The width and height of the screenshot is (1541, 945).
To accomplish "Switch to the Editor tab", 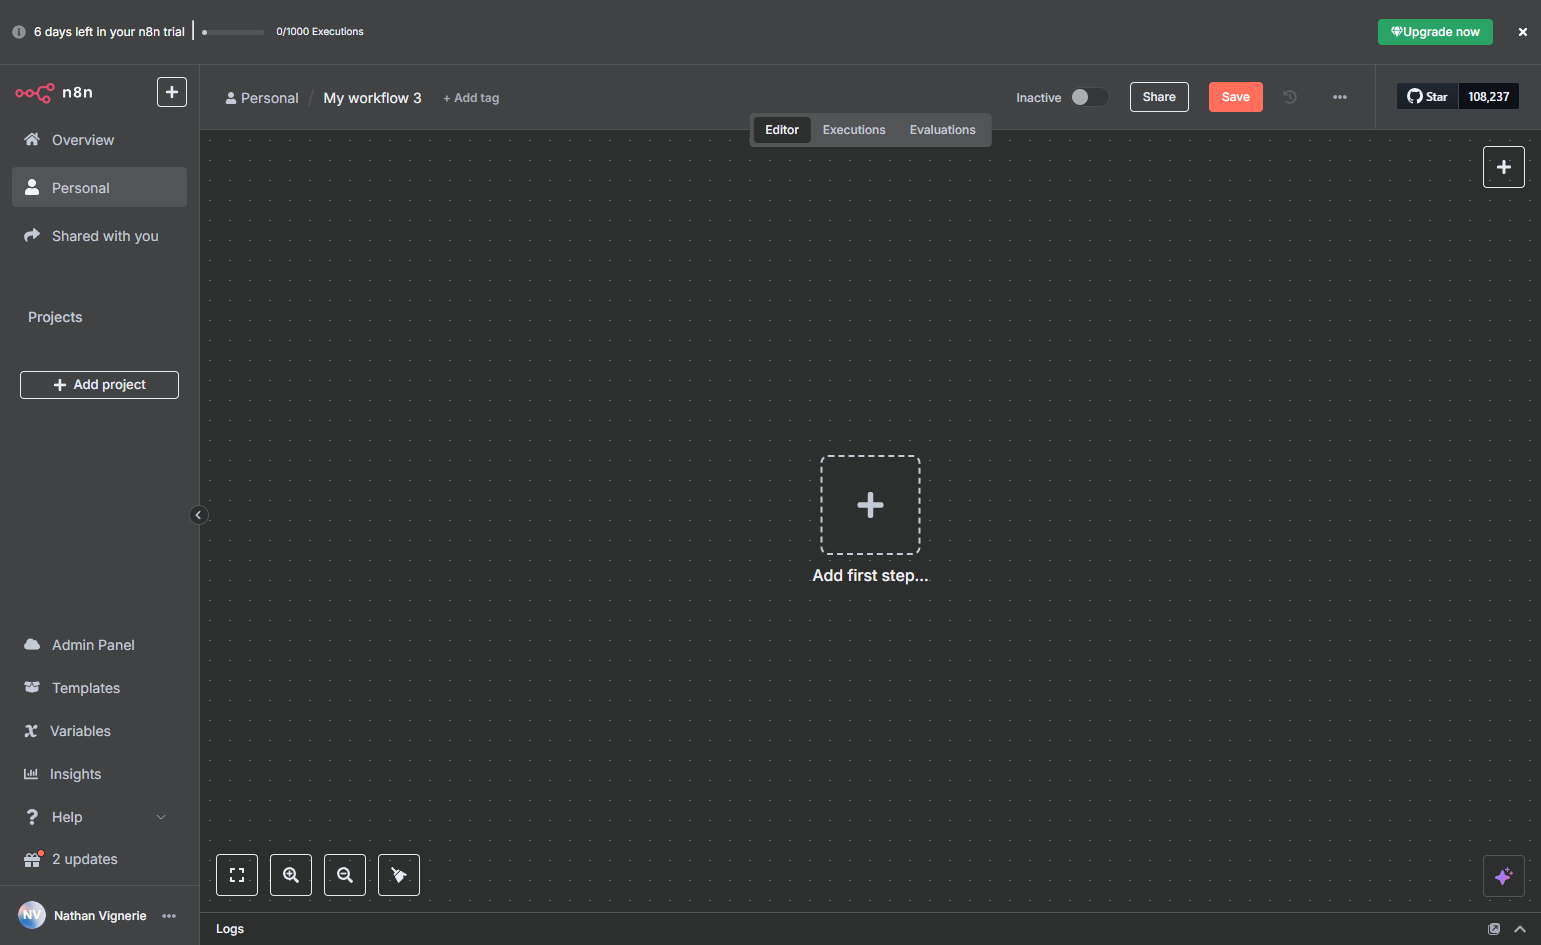I will pos(782,130).
